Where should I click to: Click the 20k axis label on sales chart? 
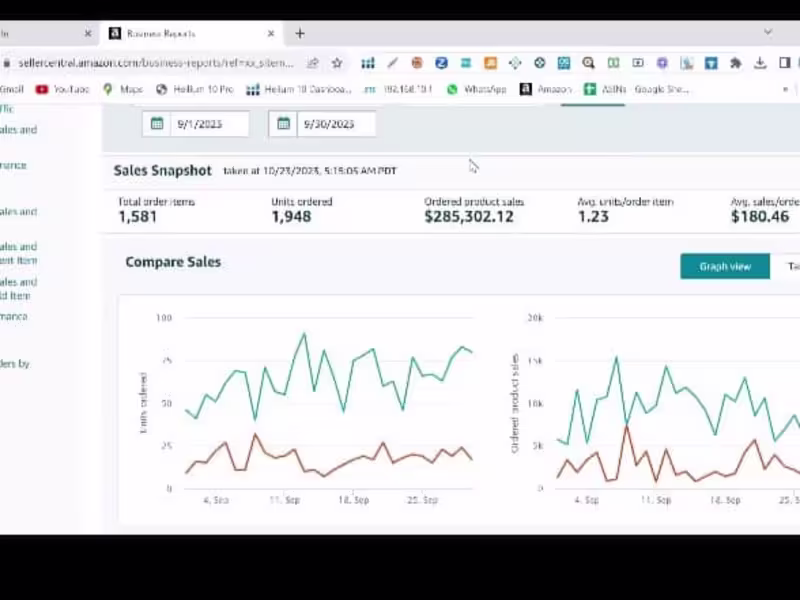coord(535,318)
